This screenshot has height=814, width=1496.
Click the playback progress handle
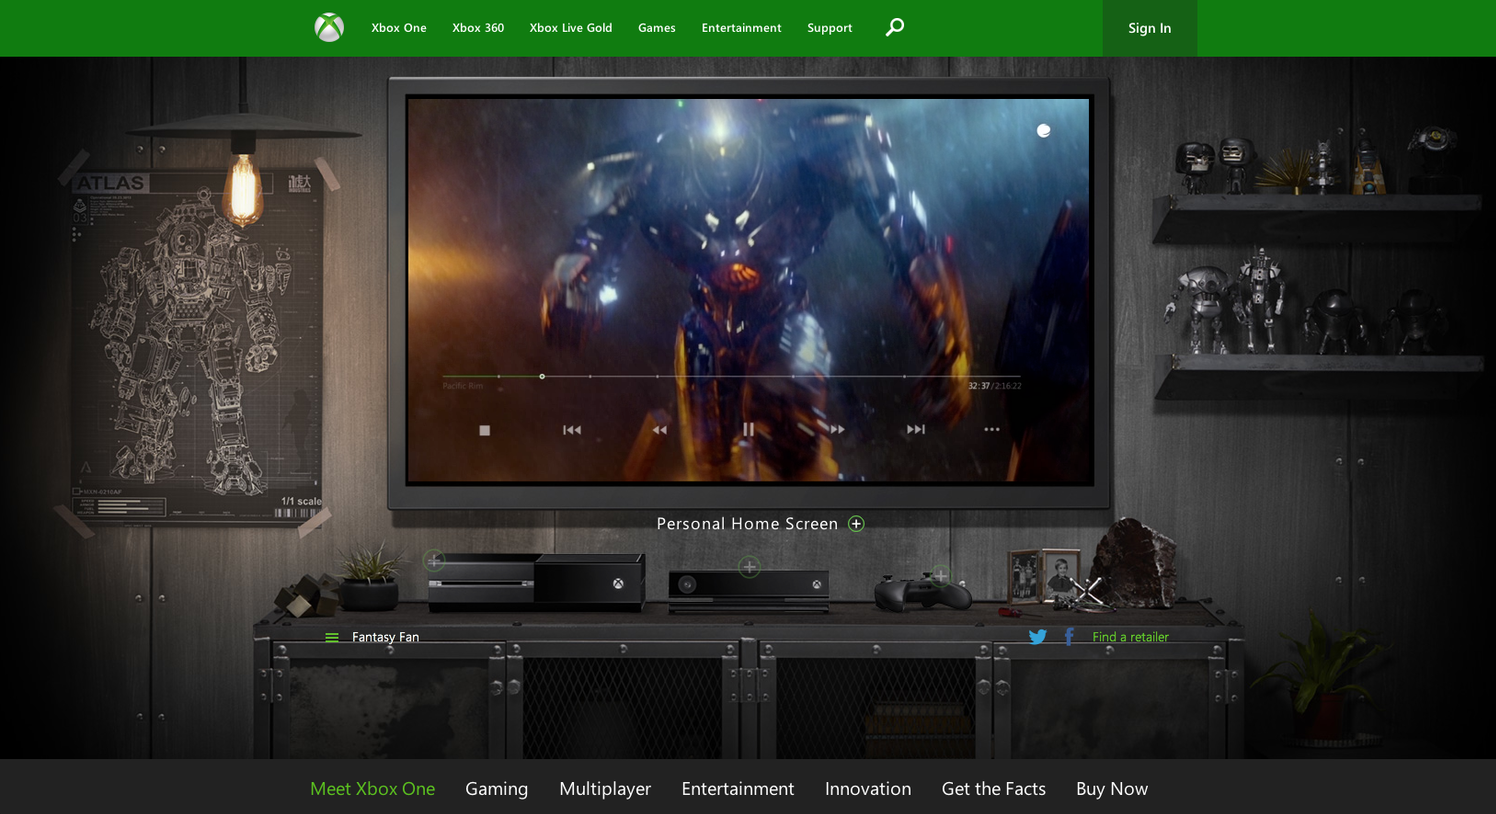click(x=542, y=376)
